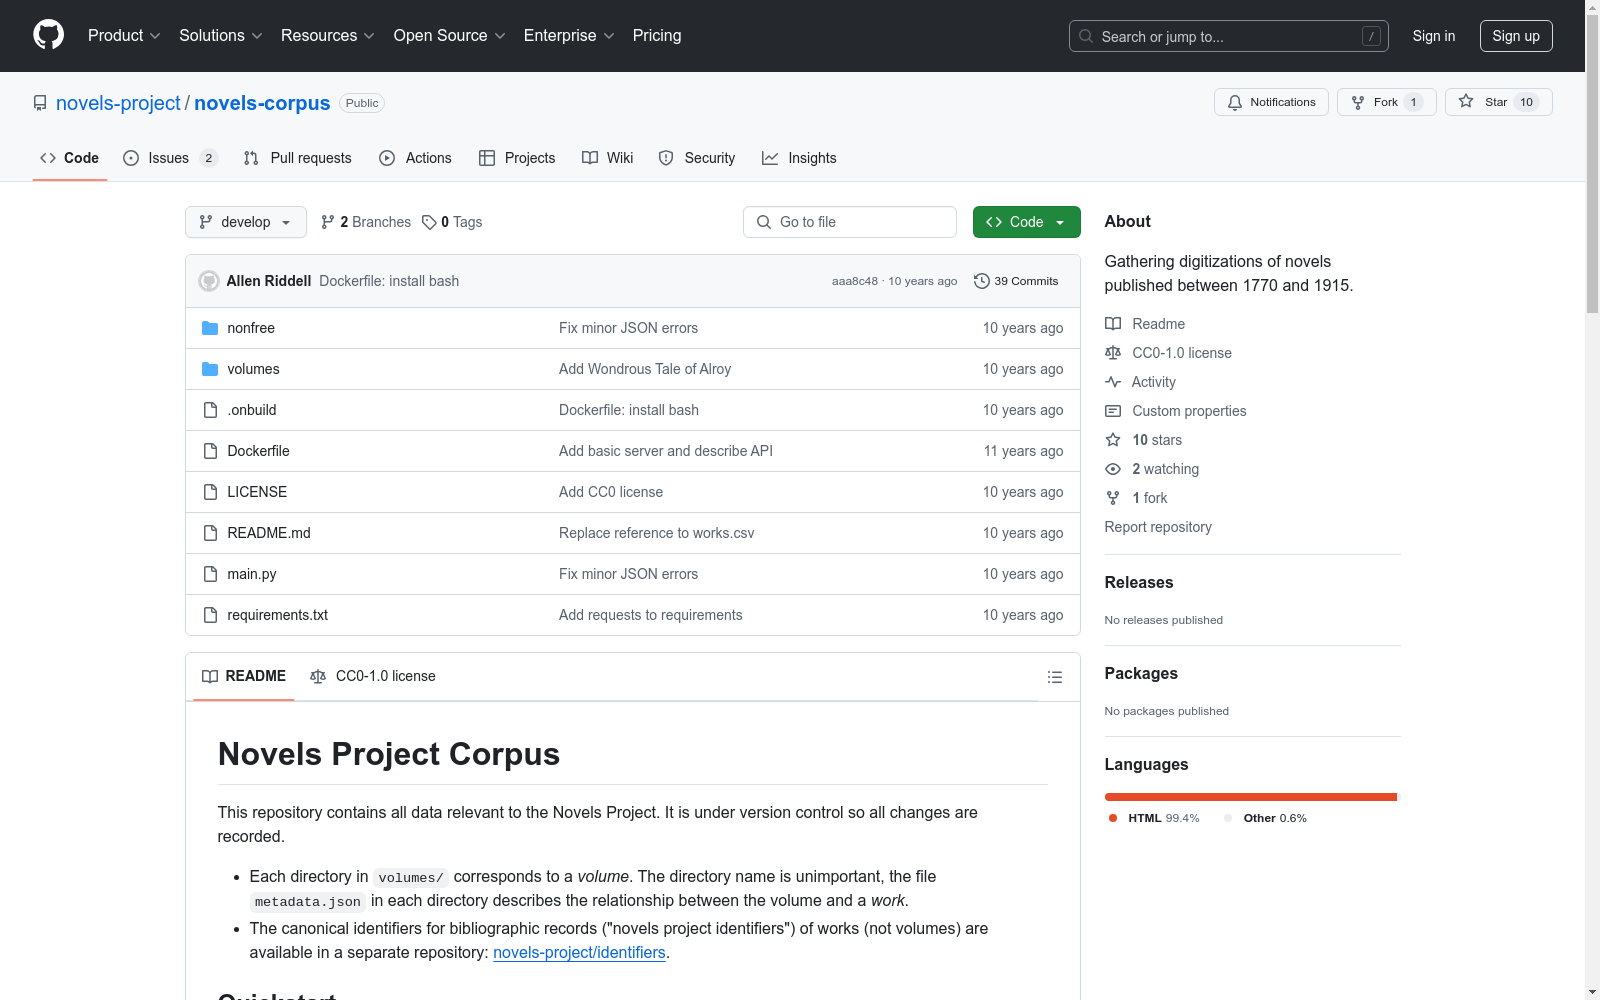View the 2 Branches link
Viewport: 1600px width, 1000px height.
(x=366, y=222)
